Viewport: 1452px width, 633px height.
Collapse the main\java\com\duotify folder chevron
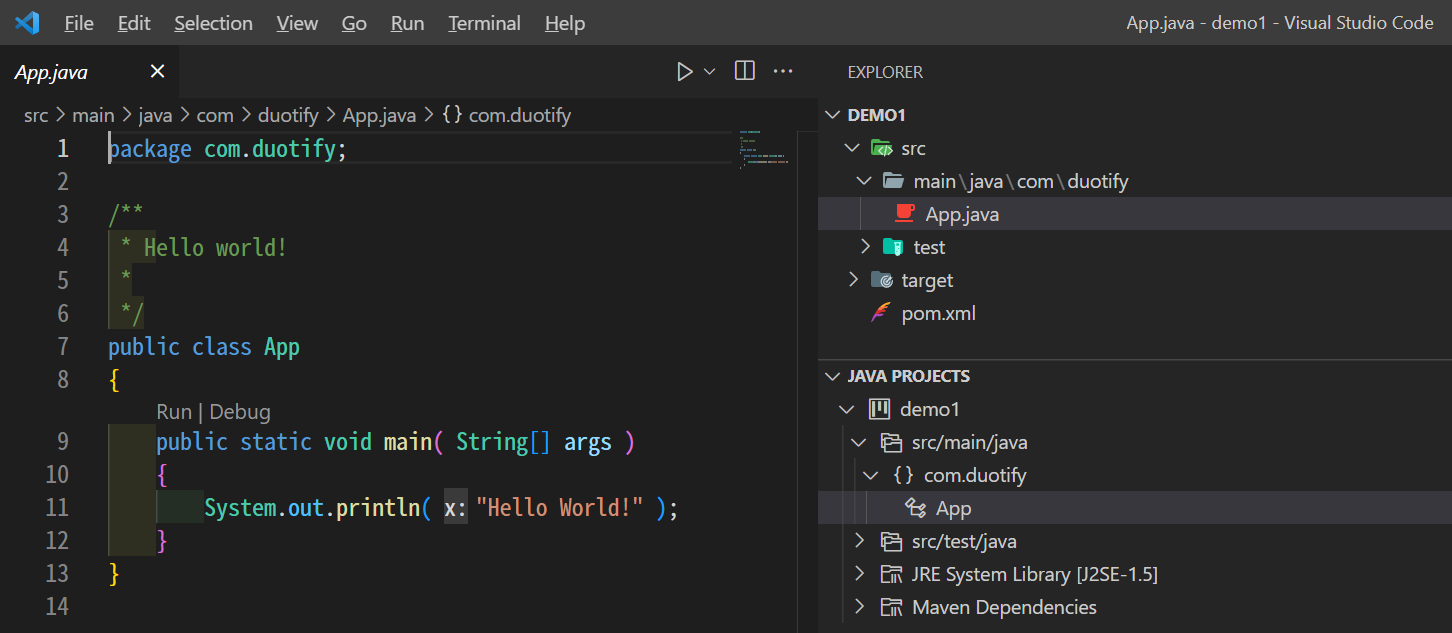tap(865, 181)
